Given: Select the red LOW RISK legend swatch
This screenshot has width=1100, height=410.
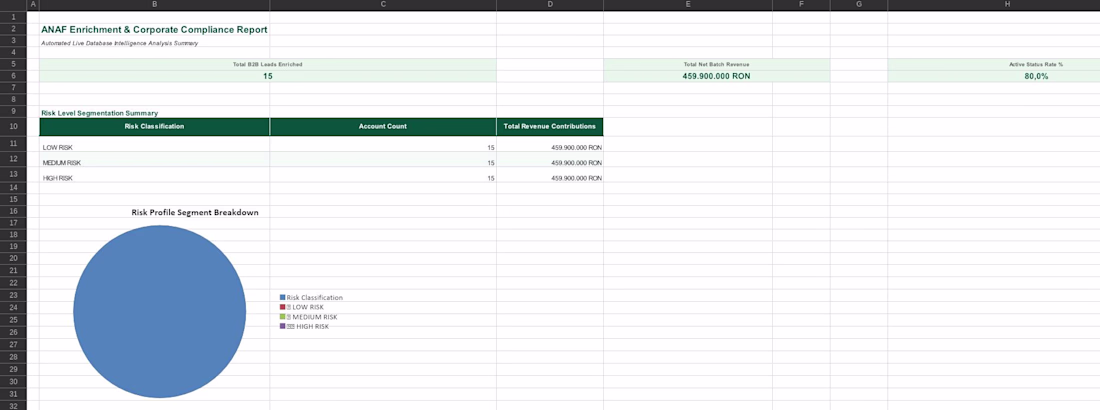Looking at the screenshot, I should (283, 307).
